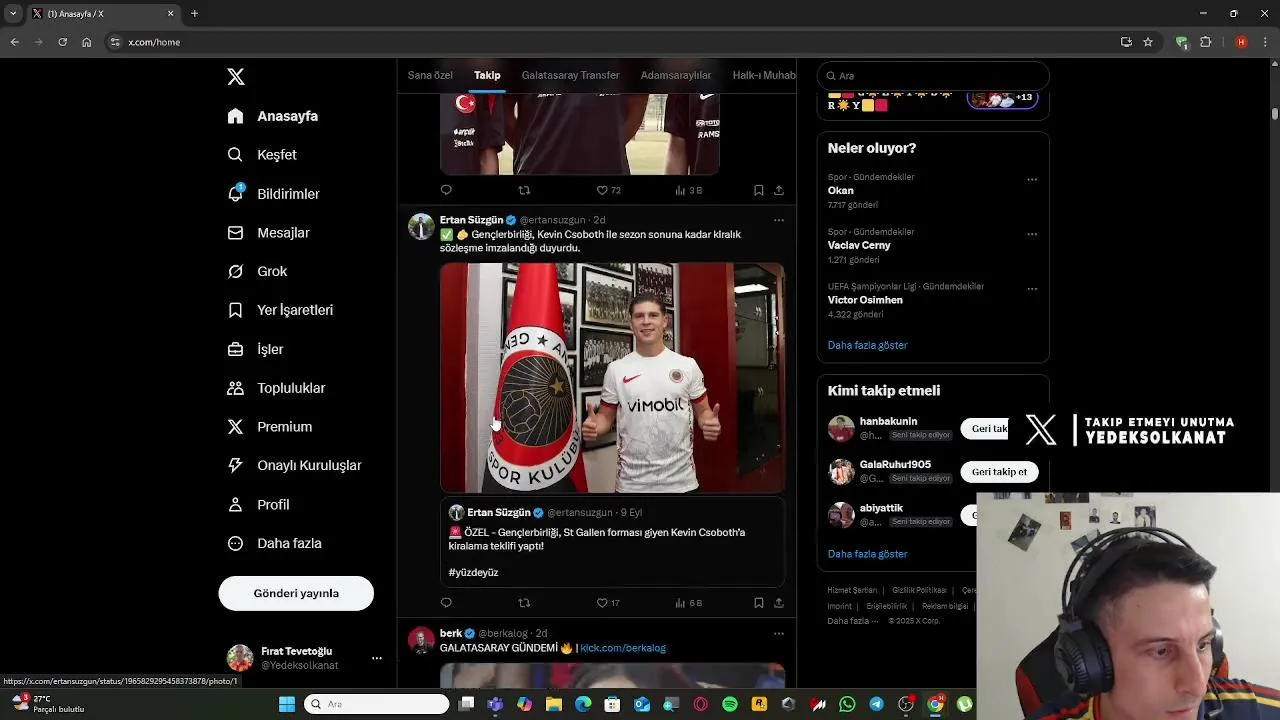View analytics of post showing 3 B

(x=689, y=190)
